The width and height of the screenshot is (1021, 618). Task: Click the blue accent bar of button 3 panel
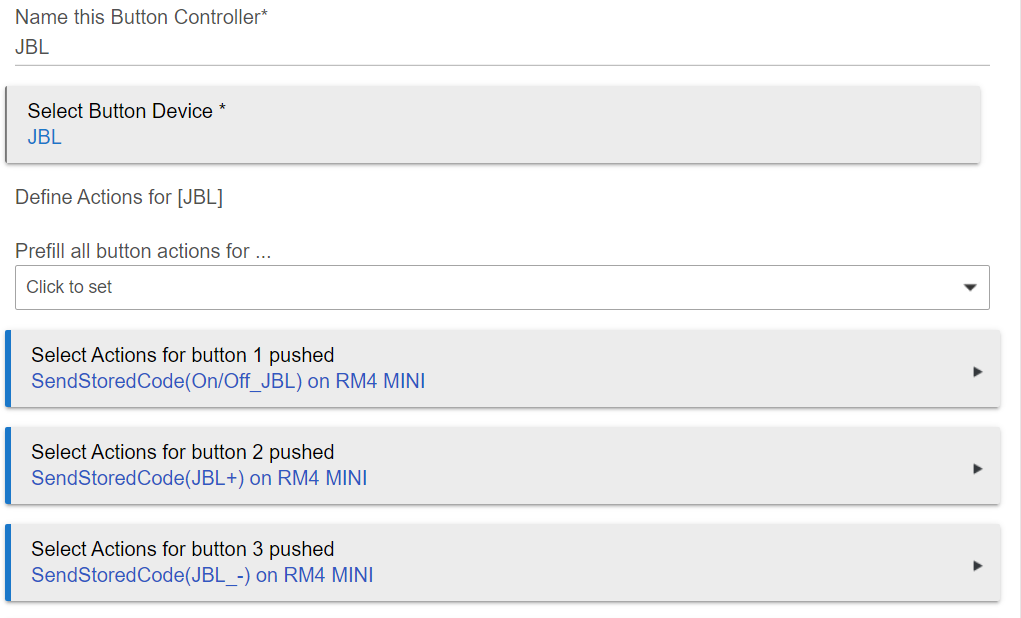[8, 563]
